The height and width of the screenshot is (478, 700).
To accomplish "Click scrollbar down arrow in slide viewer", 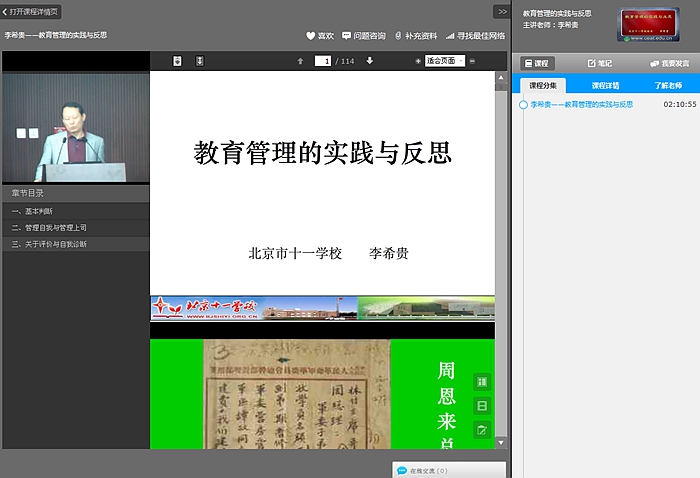I will [501, 443].
